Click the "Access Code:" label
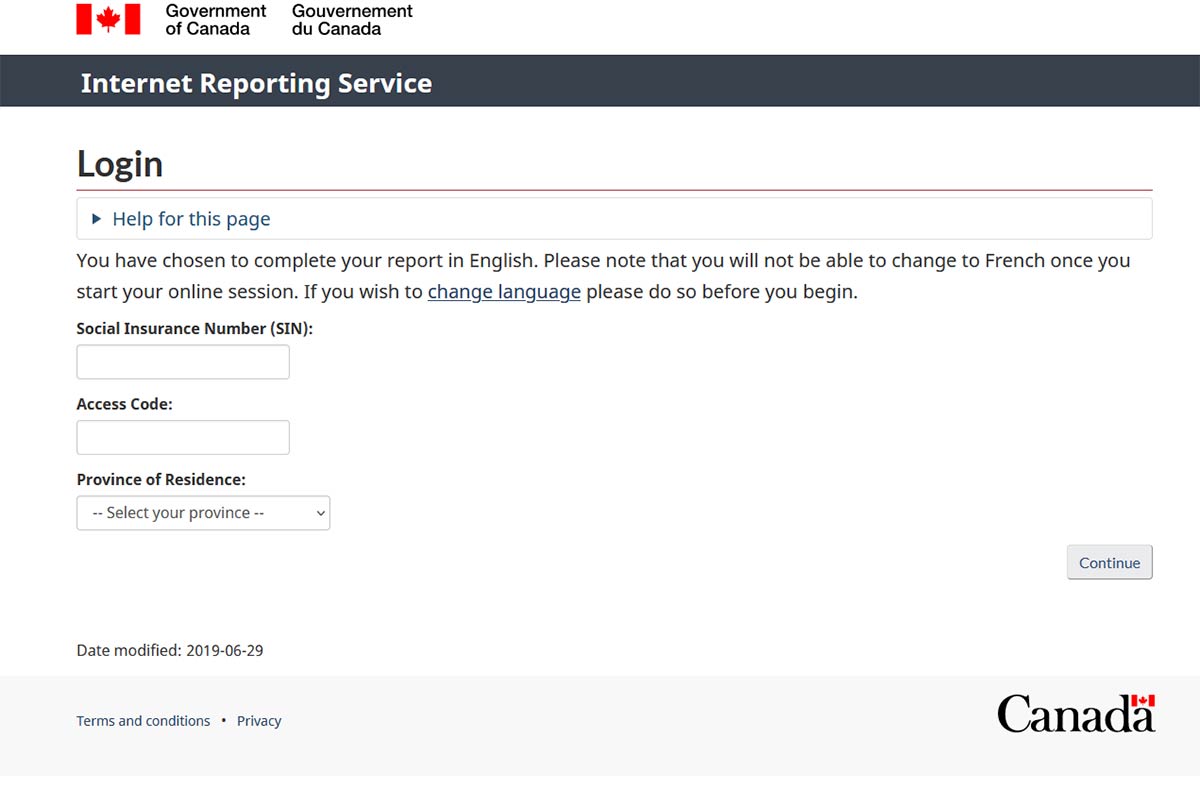 122,403
